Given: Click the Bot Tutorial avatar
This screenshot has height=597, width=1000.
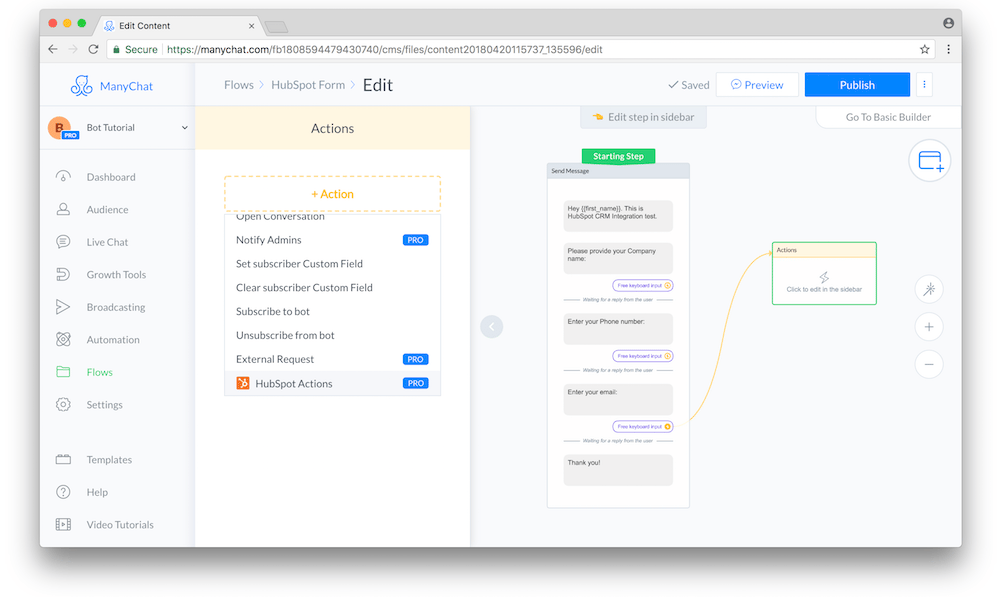Looking at the screenshot, I should (59, 128).
